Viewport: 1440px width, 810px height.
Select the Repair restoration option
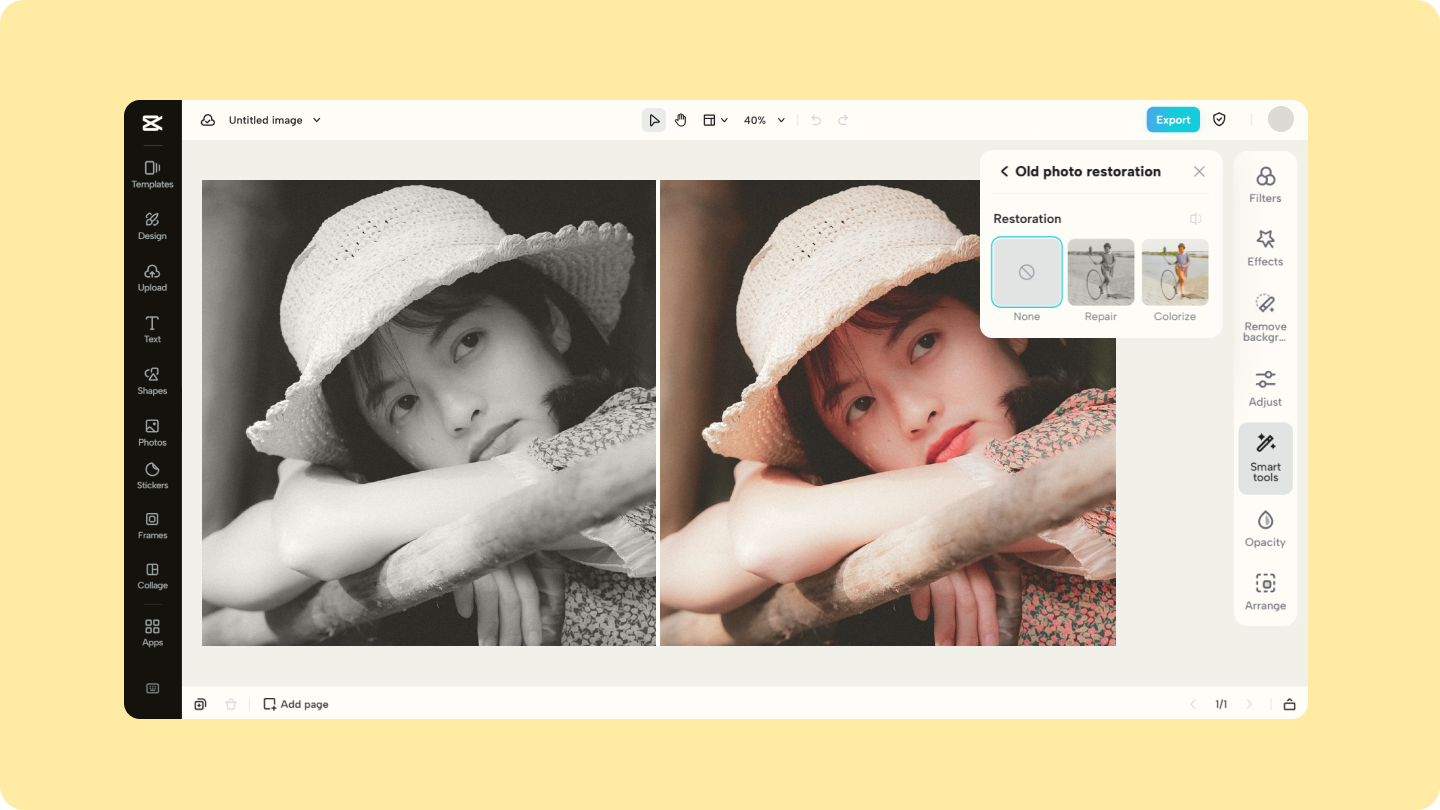(1100, 271)
